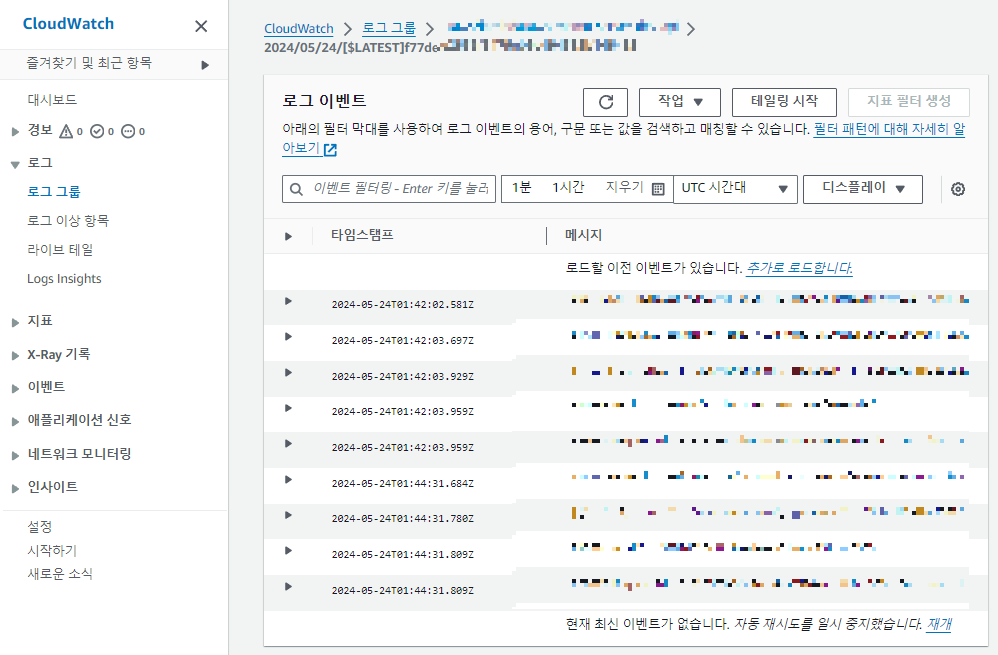Screen dimensions: 998x655
Task: Open 설정 in the sidebar
Action: (39, 527)
